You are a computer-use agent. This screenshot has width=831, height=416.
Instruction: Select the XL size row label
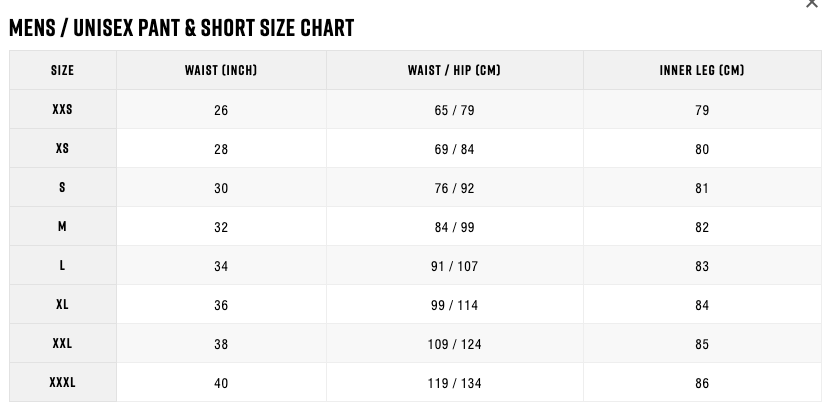(x=63, y=304)
